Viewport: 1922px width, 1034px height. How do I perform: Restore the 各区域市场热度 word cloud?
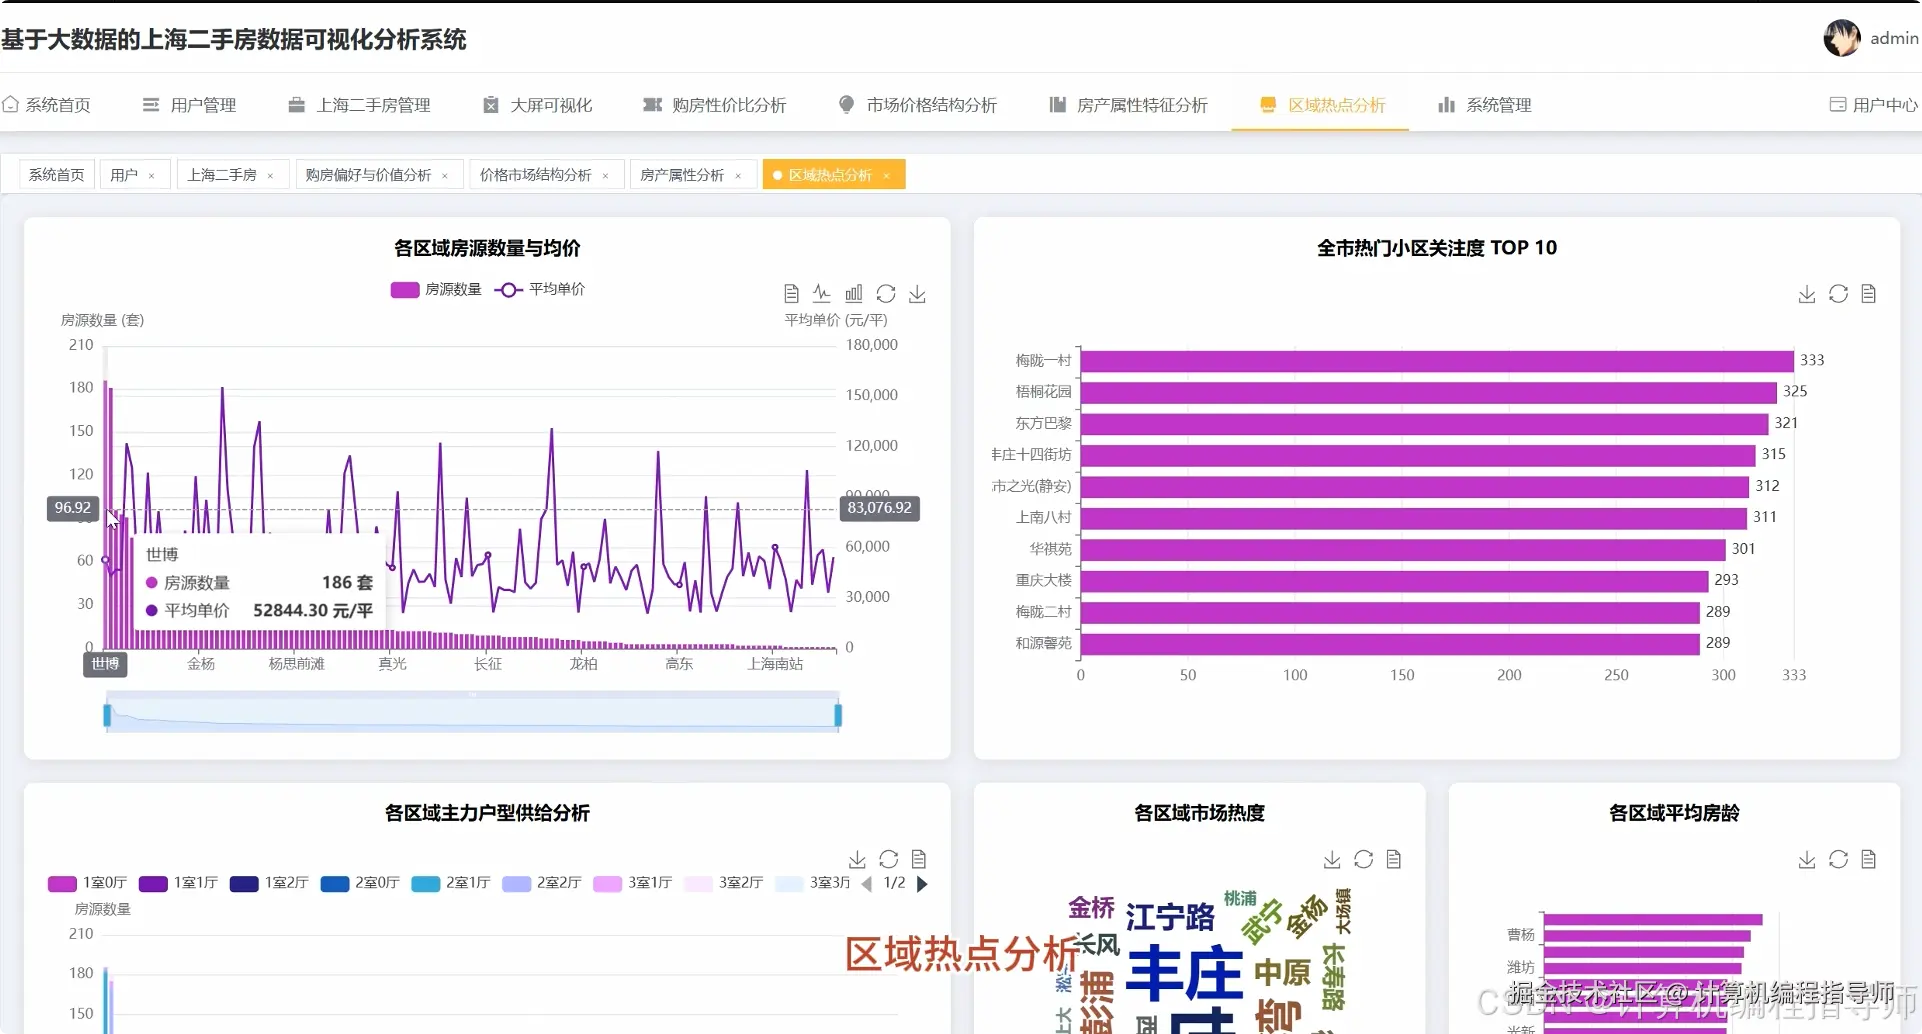(1363, 859)
